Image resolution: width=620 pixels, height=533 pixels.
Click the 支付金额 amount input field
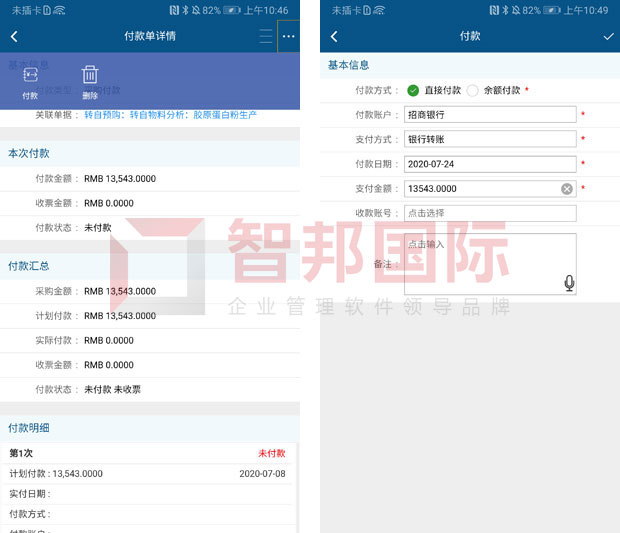pyautogui.click(x=480, y=189)
